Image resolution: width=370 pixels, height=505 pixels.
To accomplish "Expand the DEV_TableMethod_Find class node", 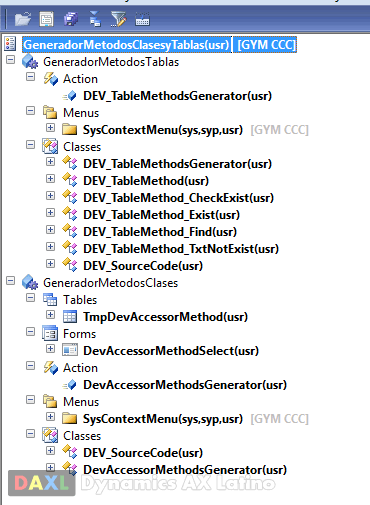I will click(50, 229).
